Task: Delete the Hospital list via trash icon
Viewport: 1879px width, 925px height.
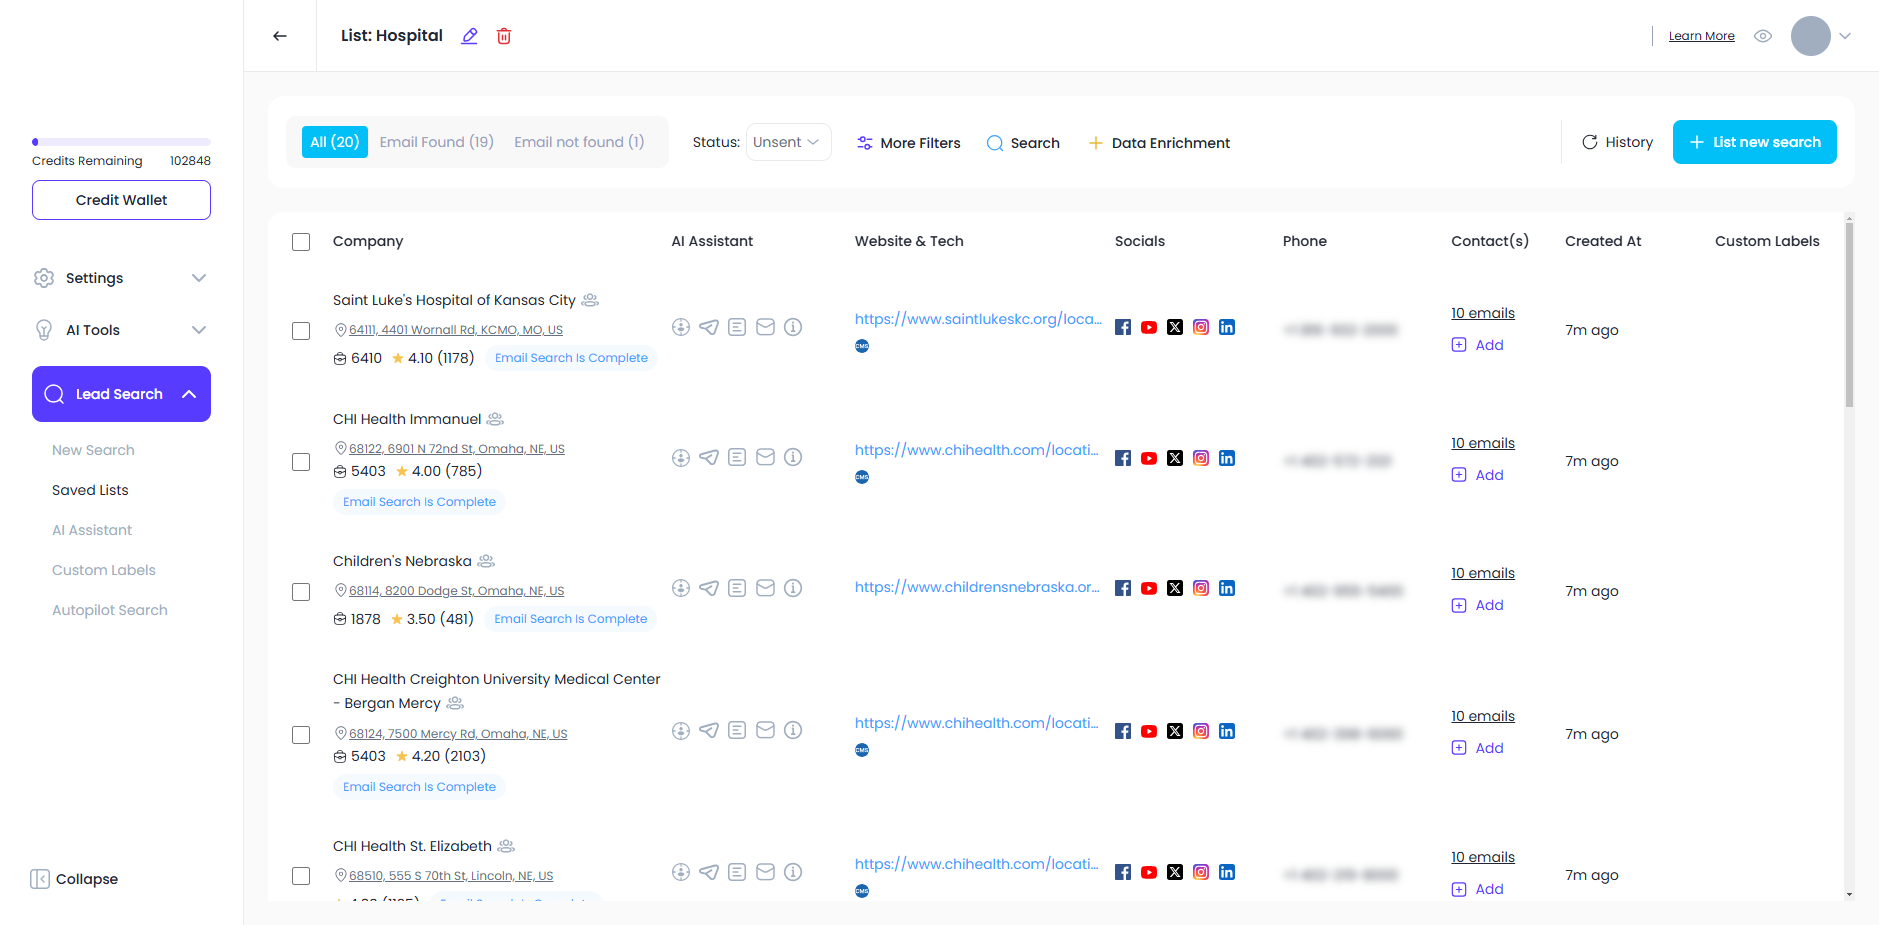Action: 504,36
